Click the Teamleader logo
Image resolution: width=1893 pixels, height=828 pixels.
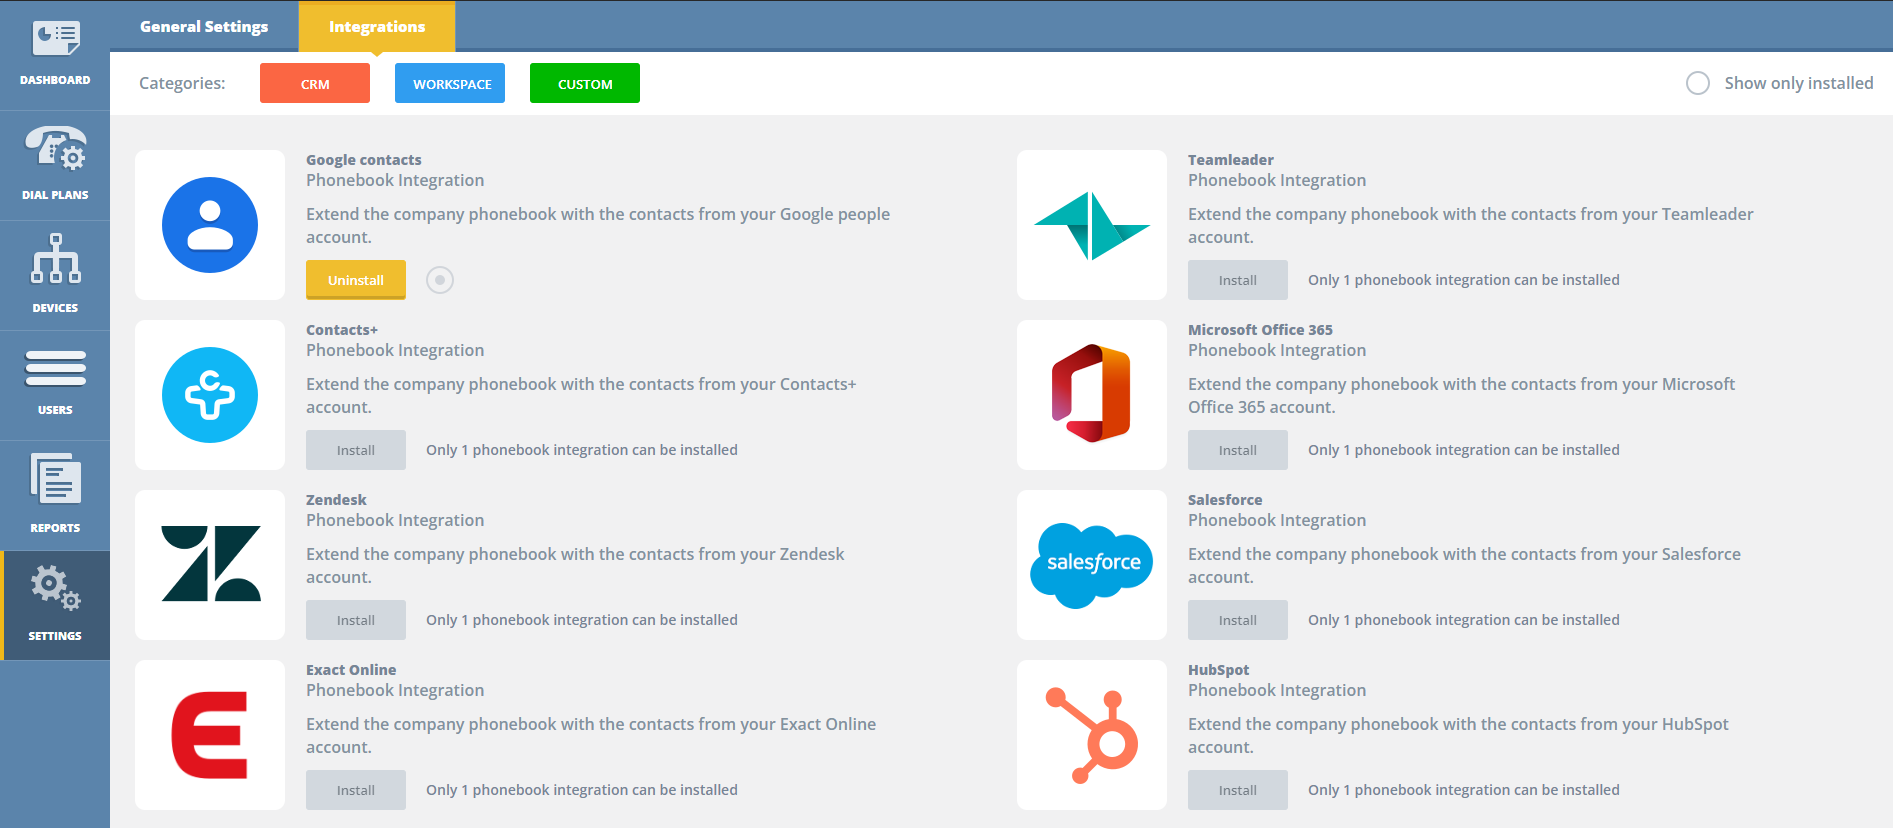click(1092, 225)
